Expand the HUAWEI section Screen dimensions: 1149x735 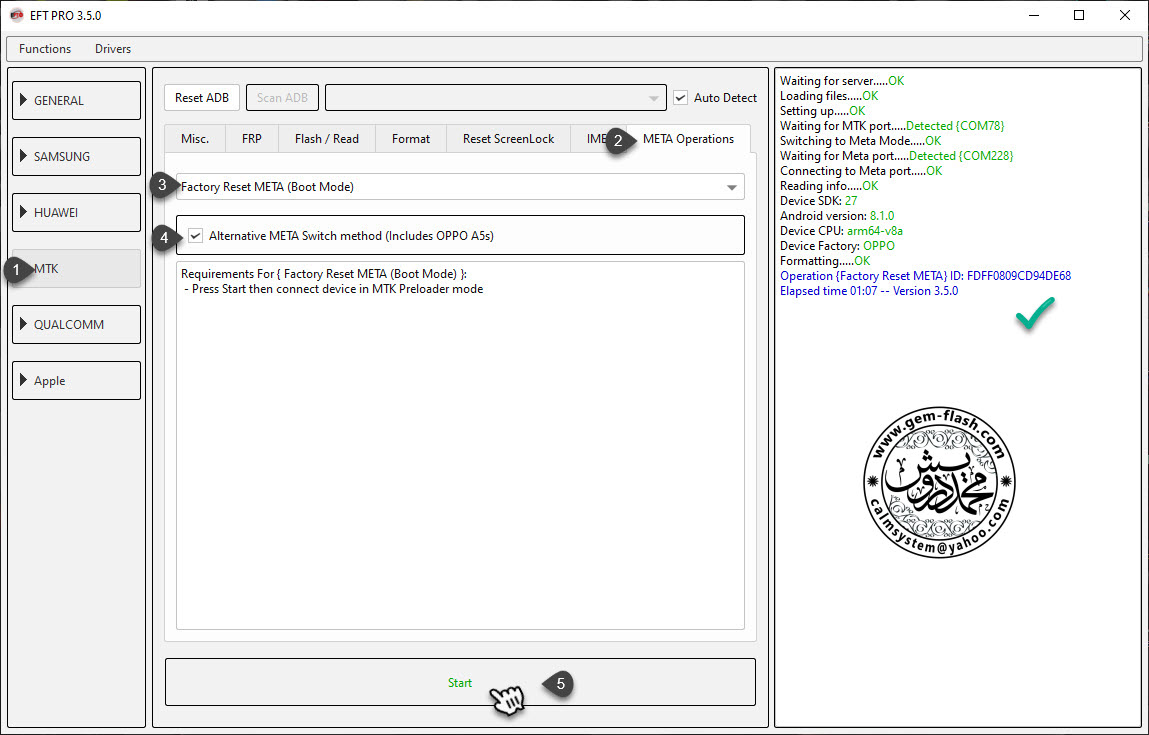click(x=76, y=213)
